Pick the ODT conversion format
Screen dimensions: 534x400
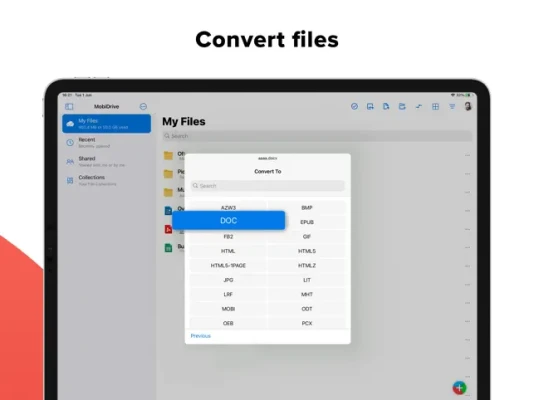coord(307,309)
